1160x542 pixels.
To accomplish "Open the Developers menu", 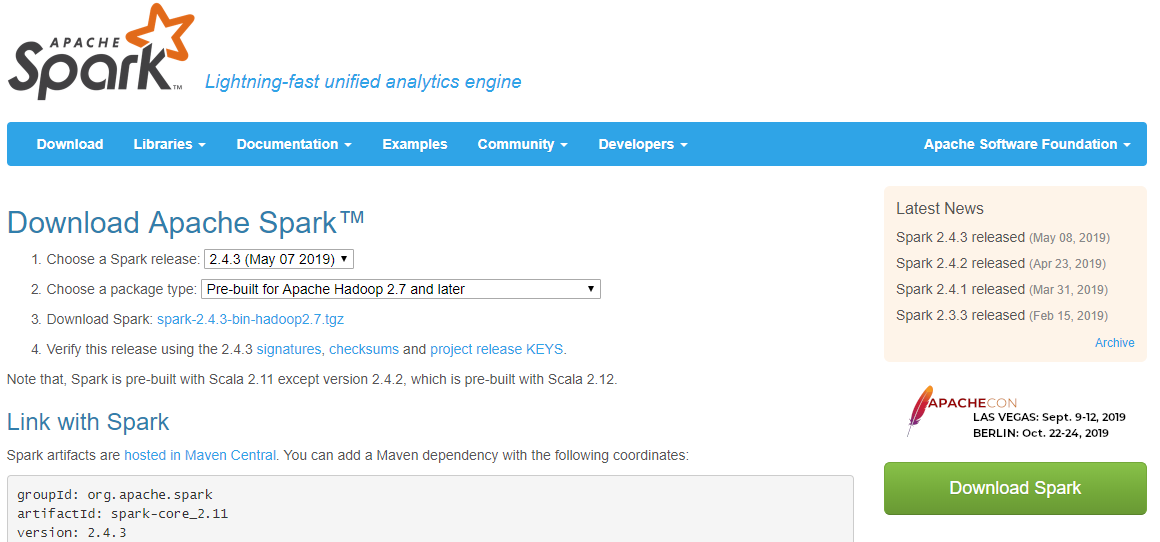I will coord(643,144).
